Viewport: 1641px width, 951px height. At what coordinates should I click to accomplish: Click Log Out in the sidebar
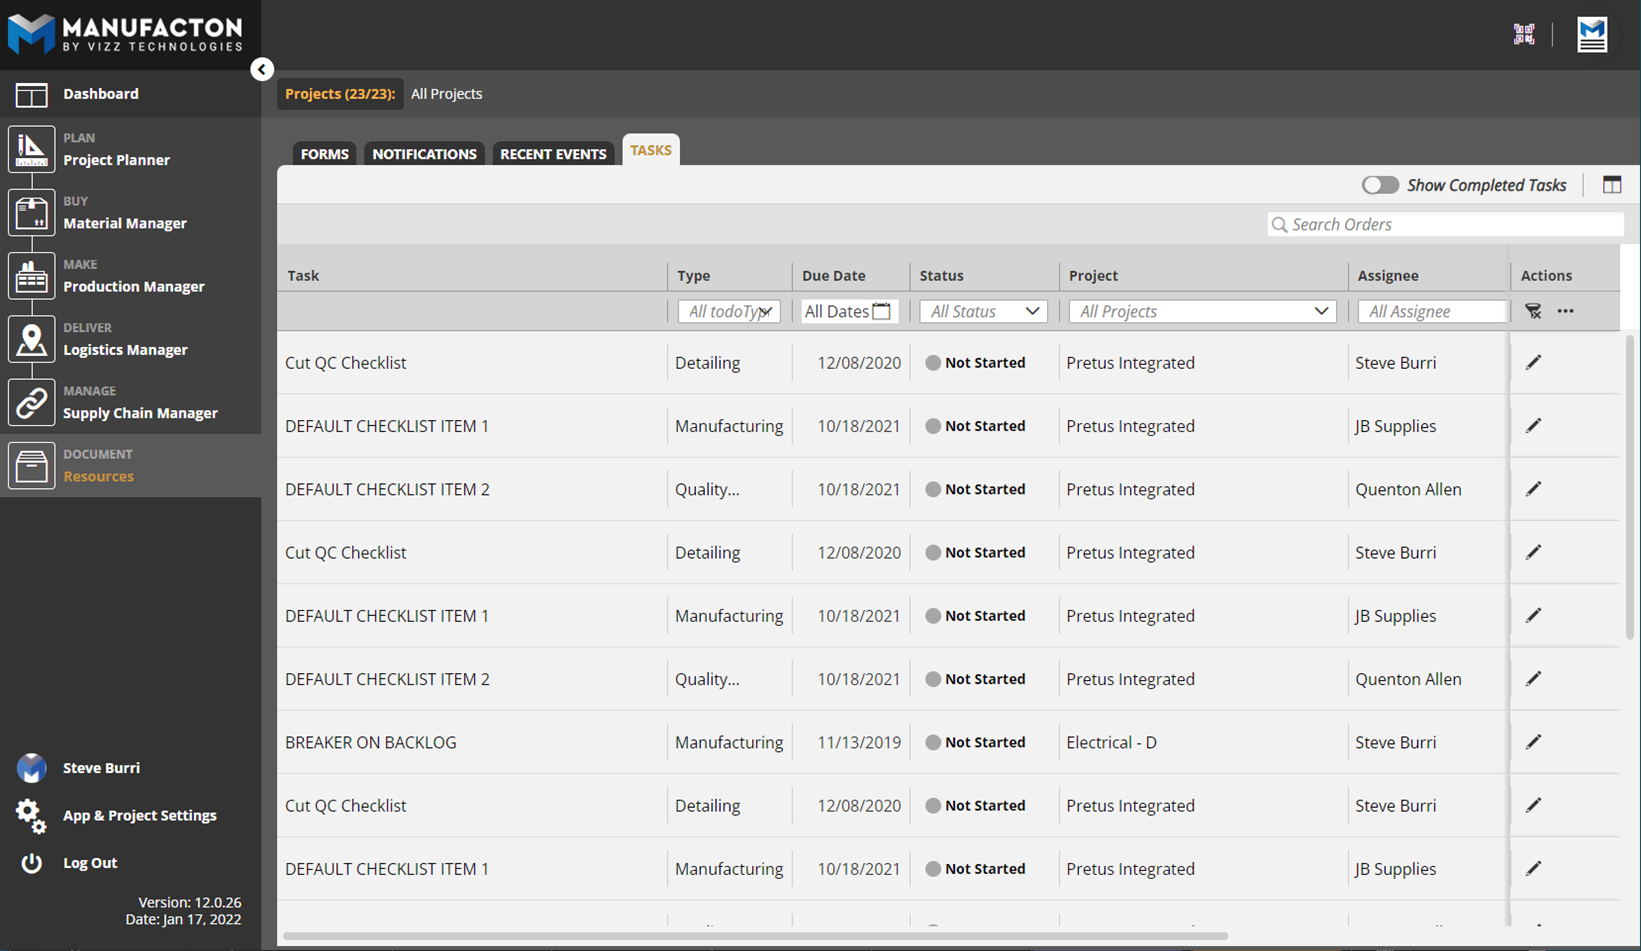[90, 863]
